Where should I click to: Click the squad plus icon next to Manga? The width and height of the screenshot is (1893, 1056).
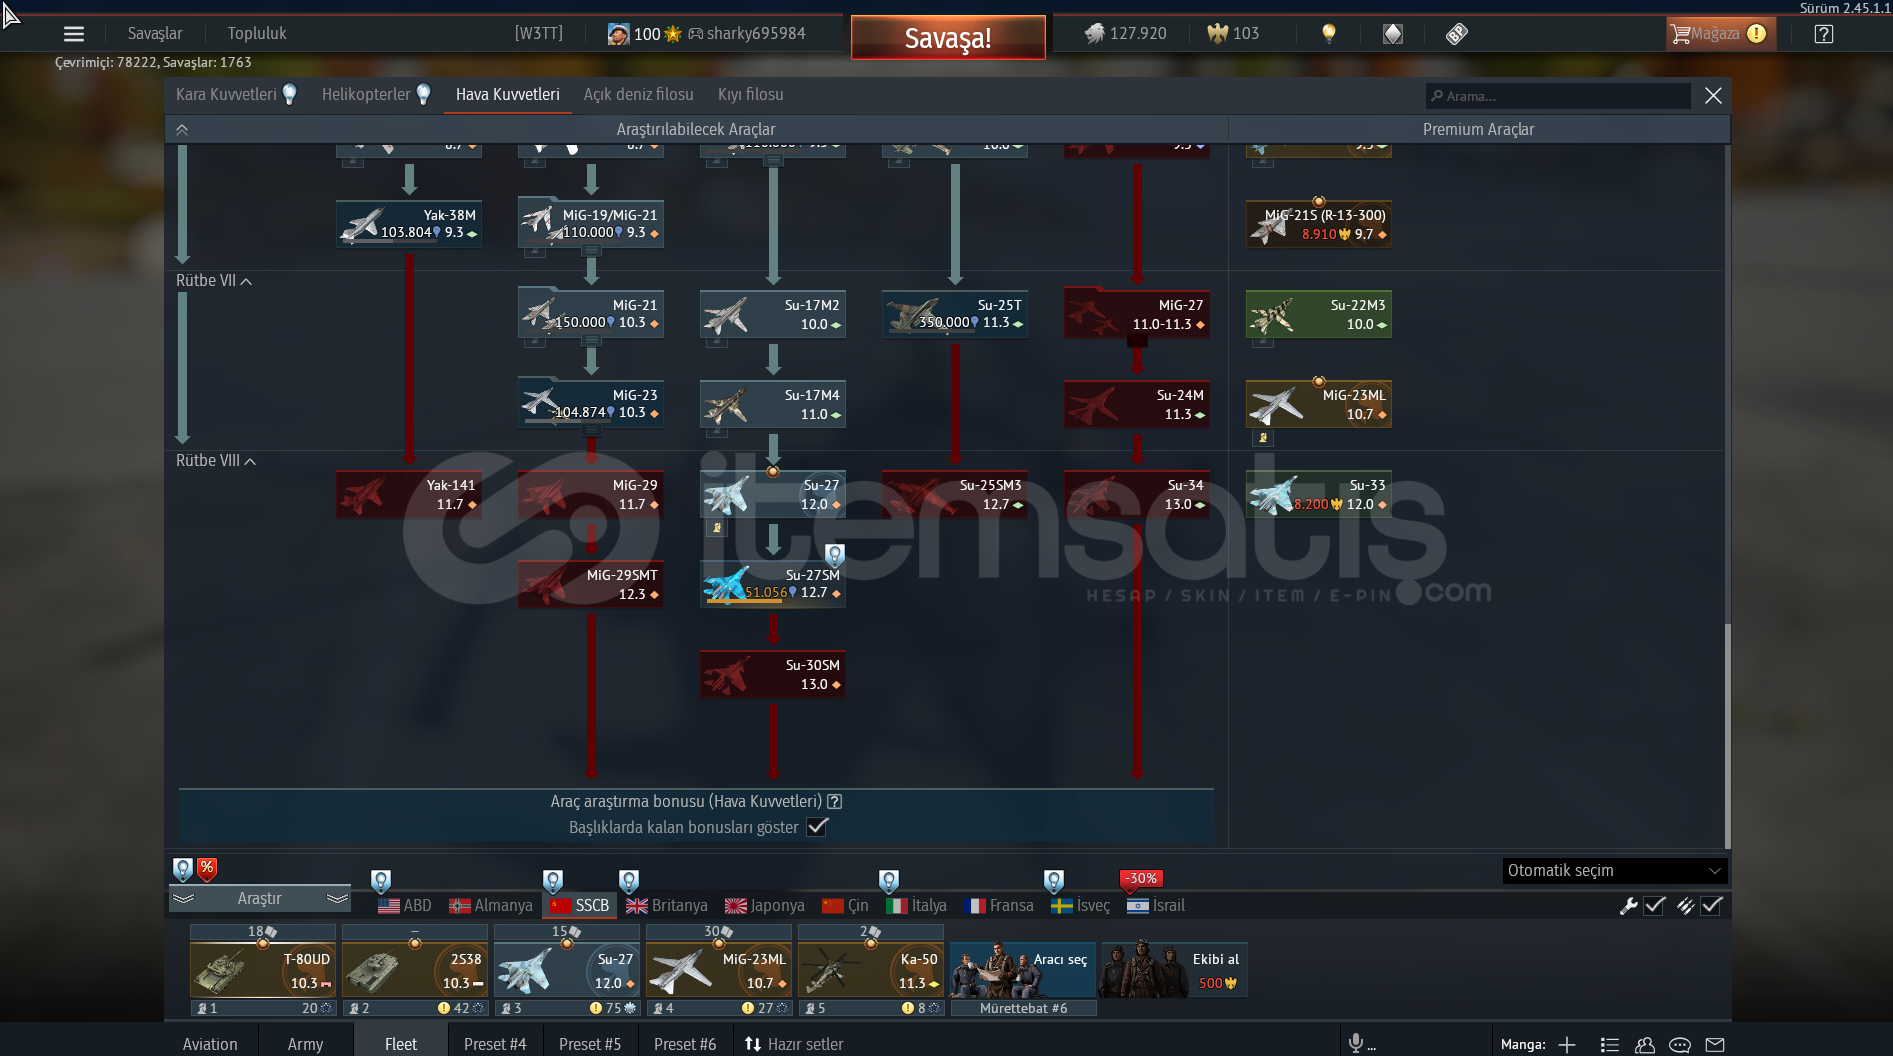(1567, 1044)
